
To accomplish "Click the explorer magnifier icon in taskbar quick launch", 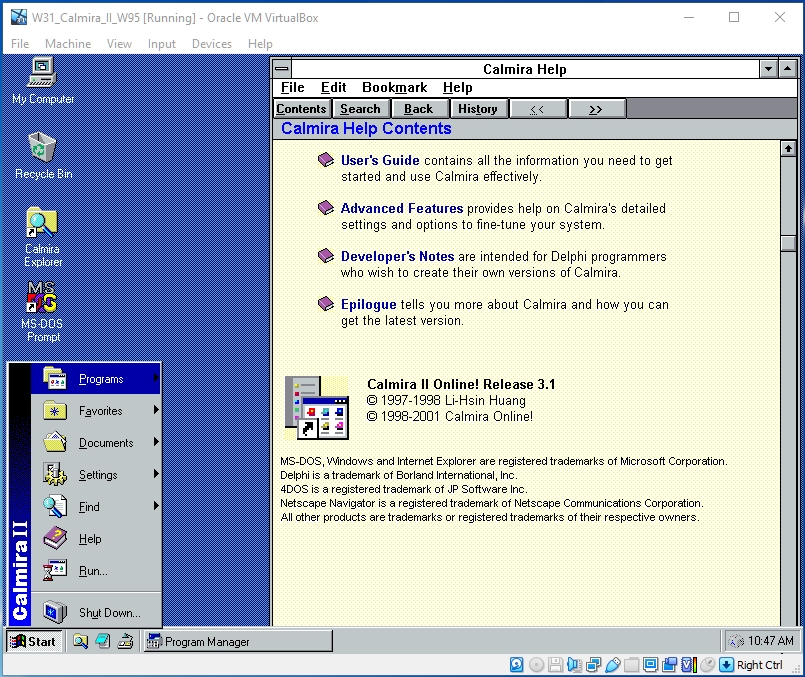I will point(80,641).
